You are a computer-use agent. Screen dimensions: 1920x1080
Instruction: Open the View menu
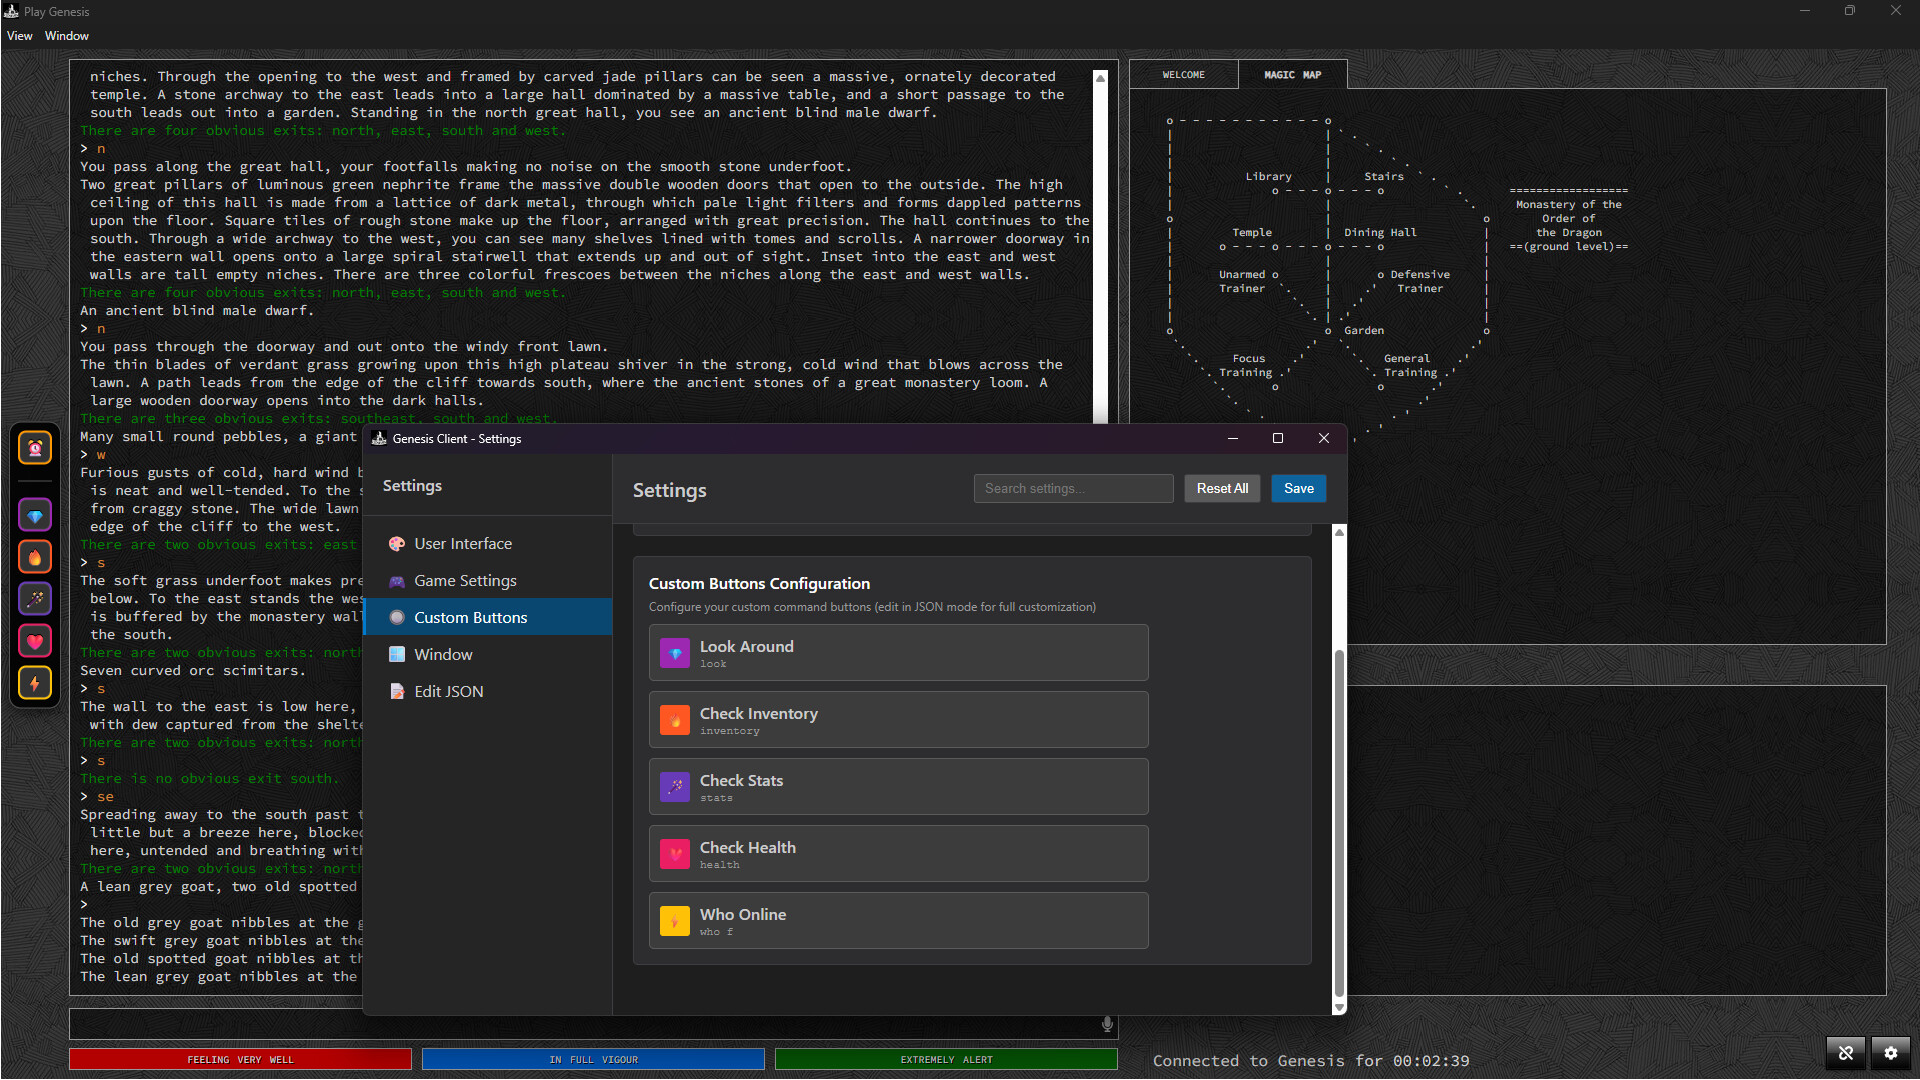(x=19, y=36)
